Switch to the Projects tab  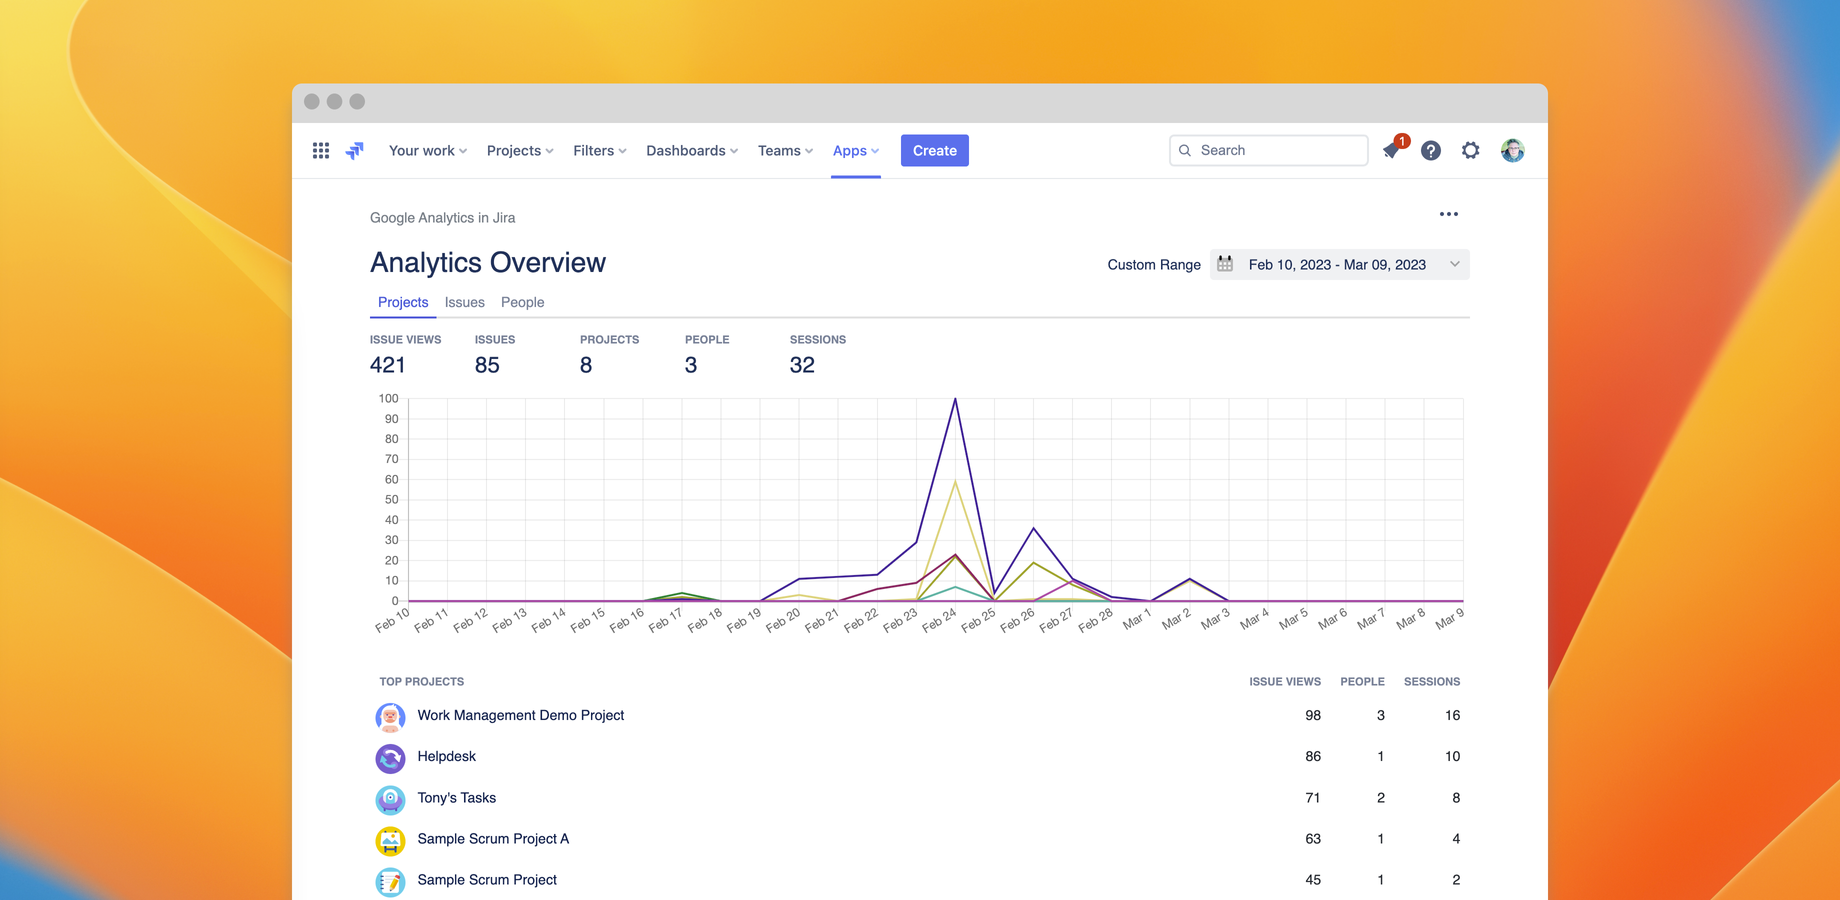(403, 302)
